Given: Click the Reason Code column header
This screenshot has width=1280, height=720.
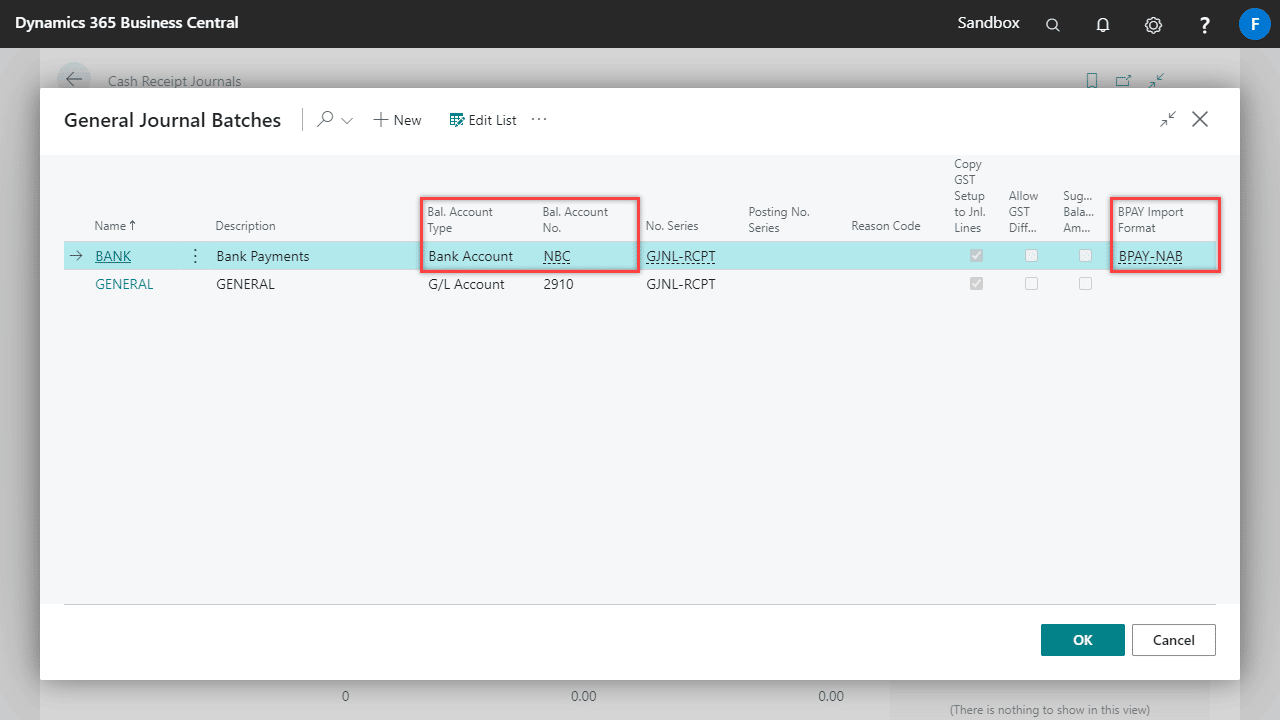Looking at the screenshot, I should pyautogui.click(x=886, y=226).
